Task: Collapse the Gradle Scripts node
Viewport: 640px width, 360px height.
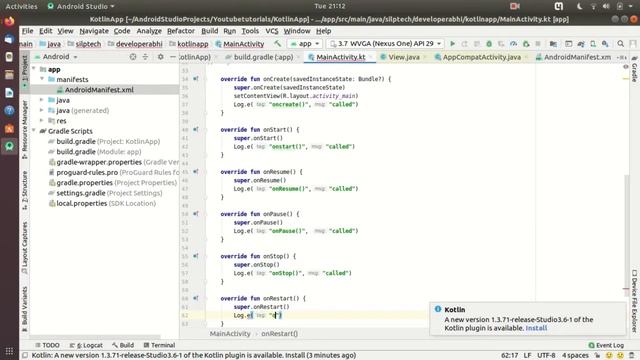Action: coord(34,131)
